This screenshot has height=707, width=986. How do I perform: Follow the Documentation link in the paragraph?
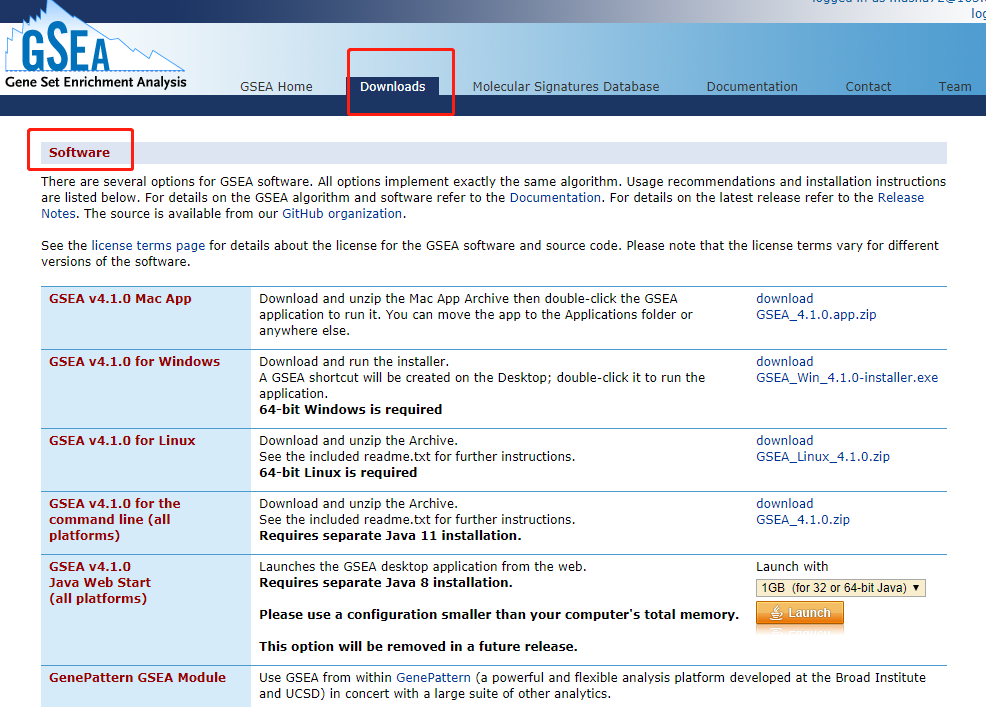tap(555, 198)
